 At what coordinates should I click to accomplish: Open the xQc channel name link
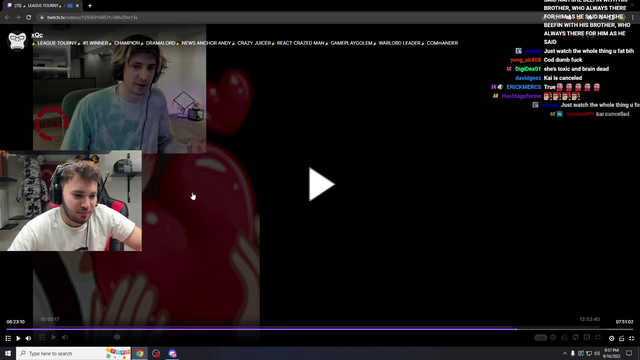pyautogui.click(x=37, y=35)
